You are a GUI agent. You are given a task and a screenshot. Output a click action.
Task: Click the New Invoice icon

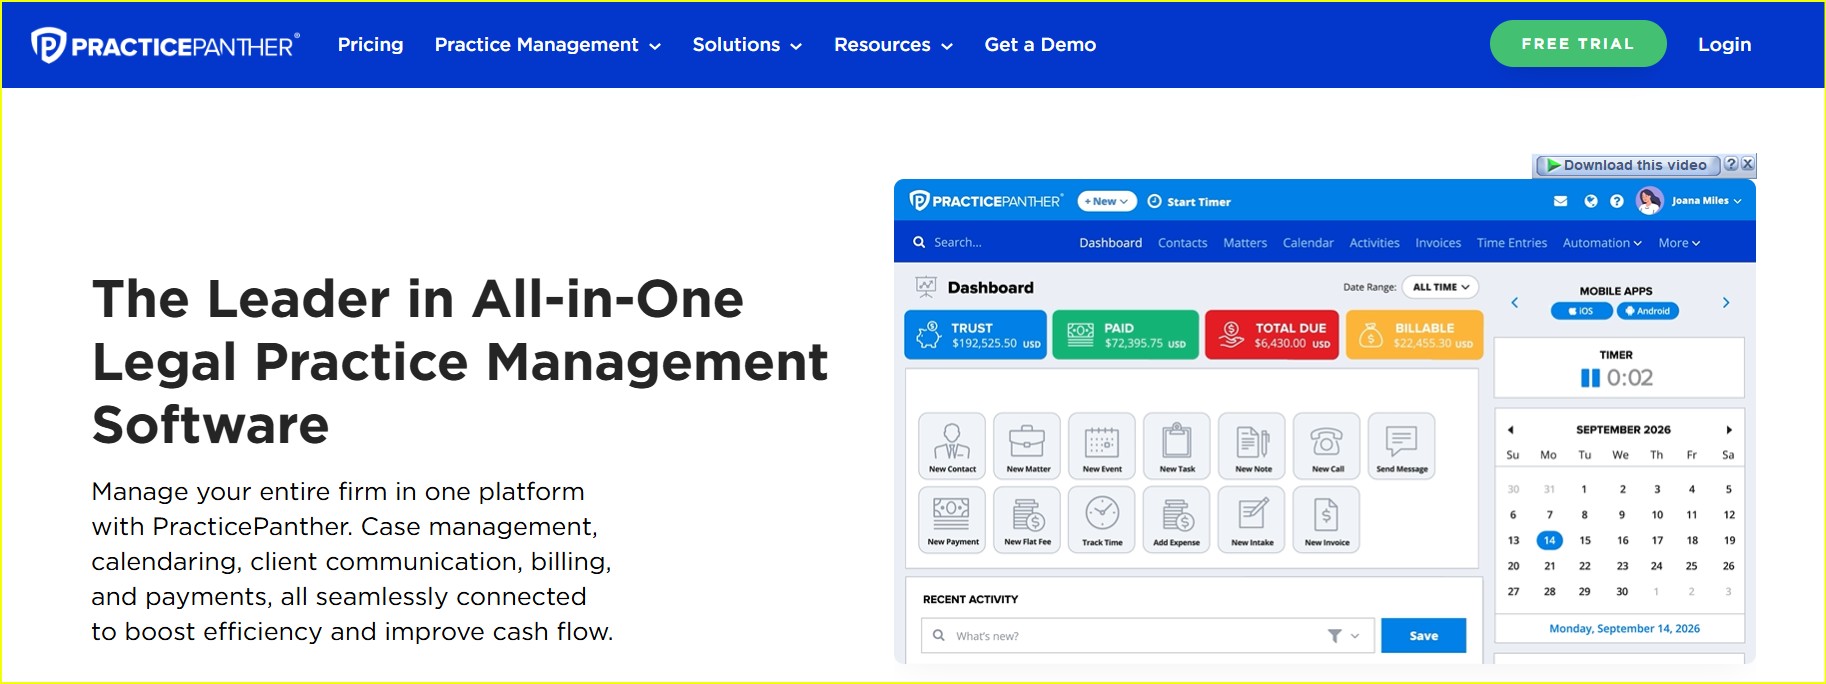pos(1327,520)
